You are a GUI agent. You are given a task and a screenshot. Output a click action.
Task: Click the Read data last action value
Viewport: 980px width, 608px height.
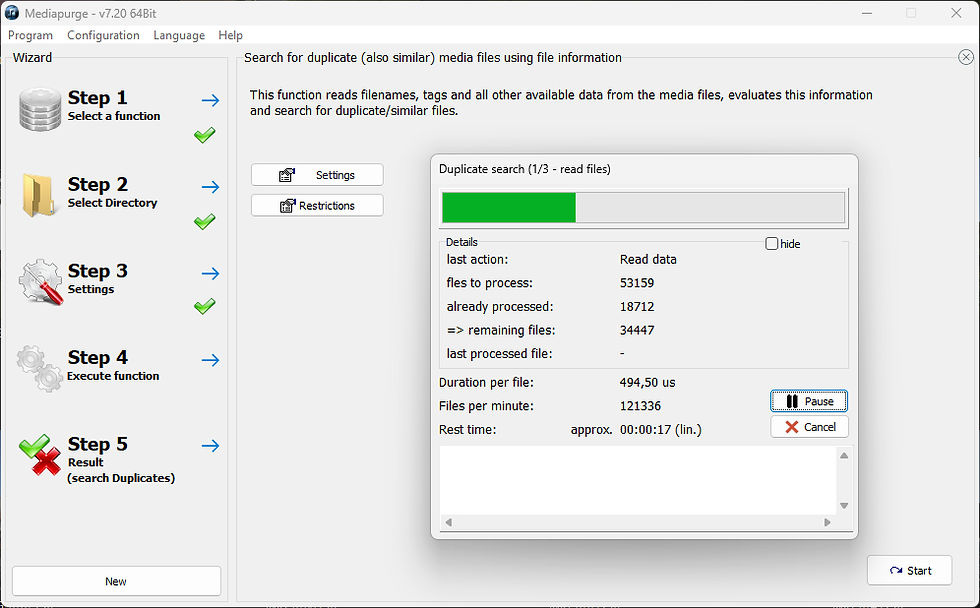point(648,259)
